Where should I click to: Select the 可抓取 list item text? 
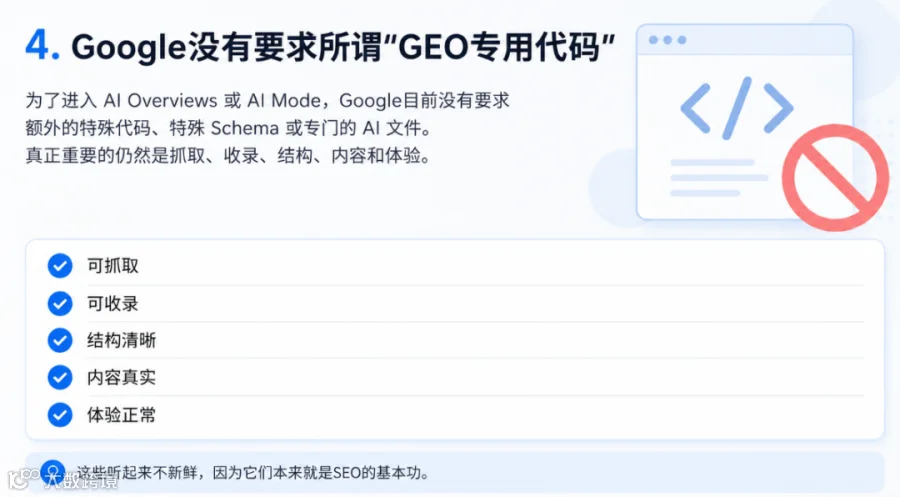(x=112, y=266)
